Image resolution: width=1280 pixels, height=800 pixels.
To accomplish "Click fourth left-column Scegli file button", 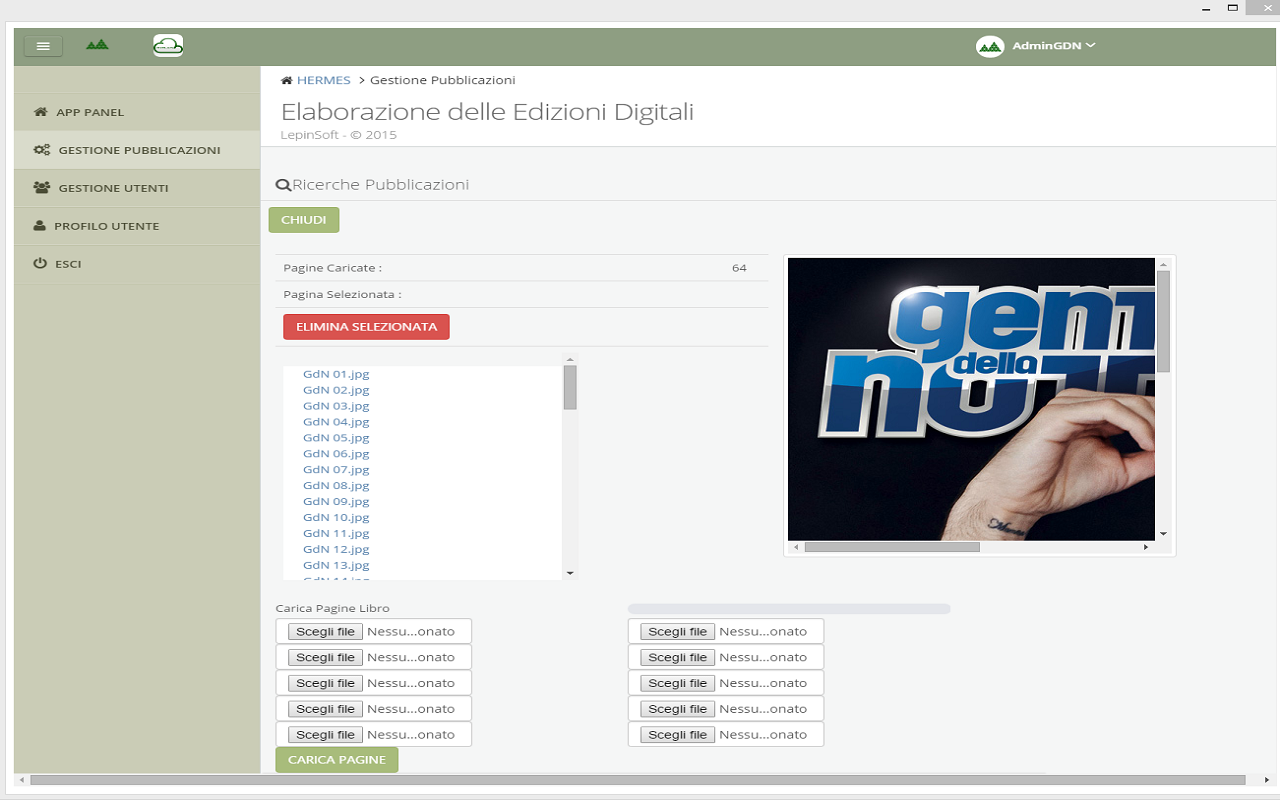I will (x=326, y=709).
